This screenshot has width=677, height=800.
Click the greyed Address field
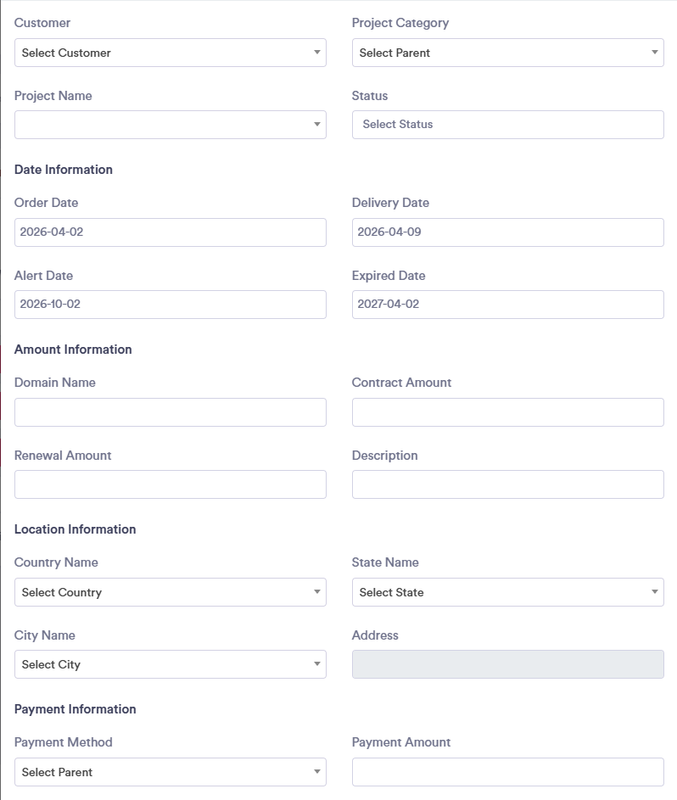pyautogui.click(x=508, y=664)
